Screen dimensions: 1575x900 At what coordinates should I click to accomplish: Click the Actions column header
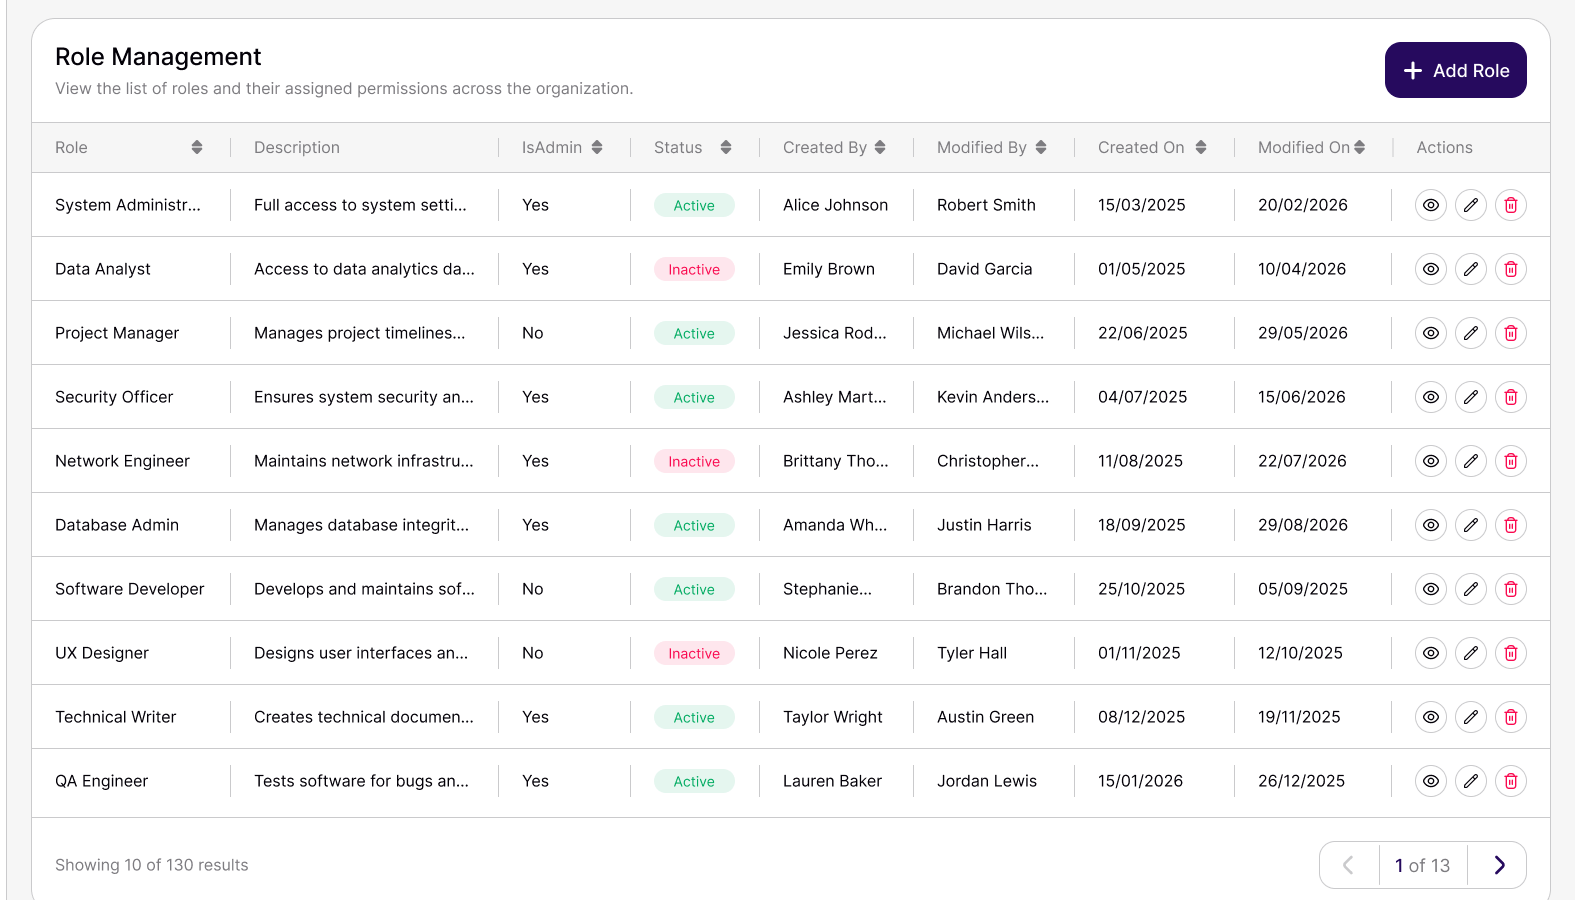pyautogui.click(x=1444, y=147)
